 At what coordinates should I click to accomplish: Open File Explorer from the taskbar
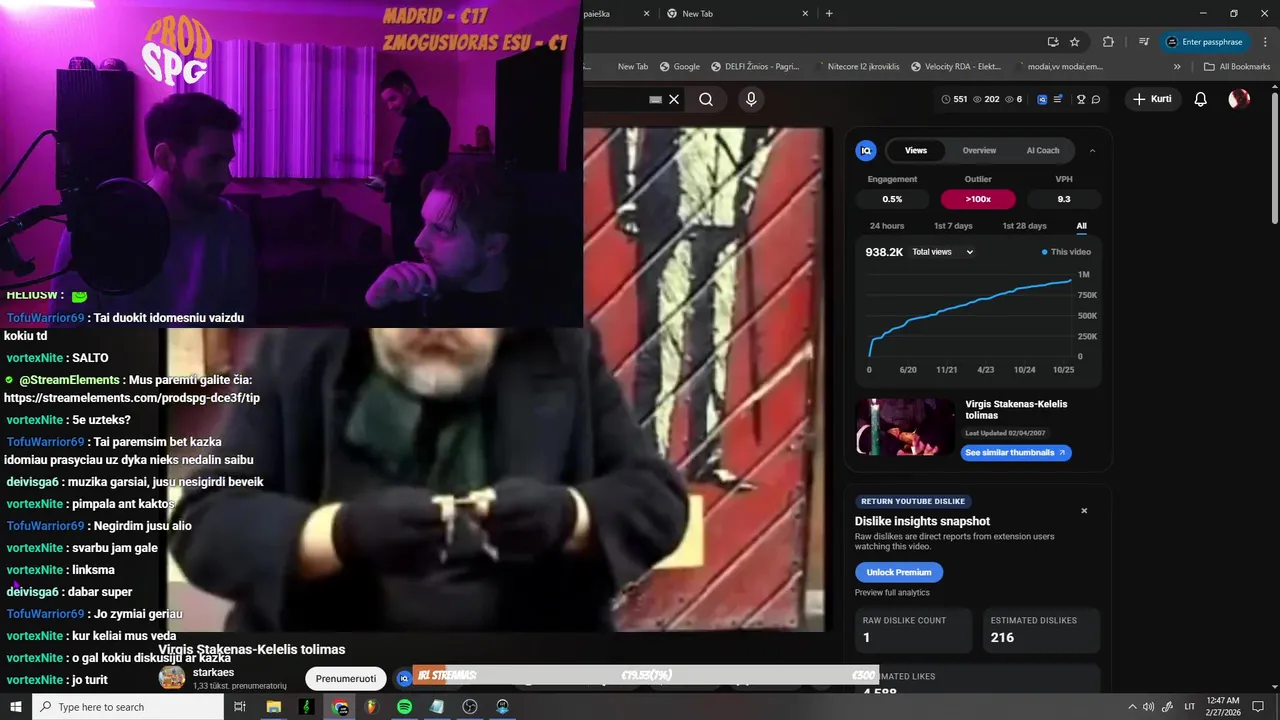pos(273,707)
